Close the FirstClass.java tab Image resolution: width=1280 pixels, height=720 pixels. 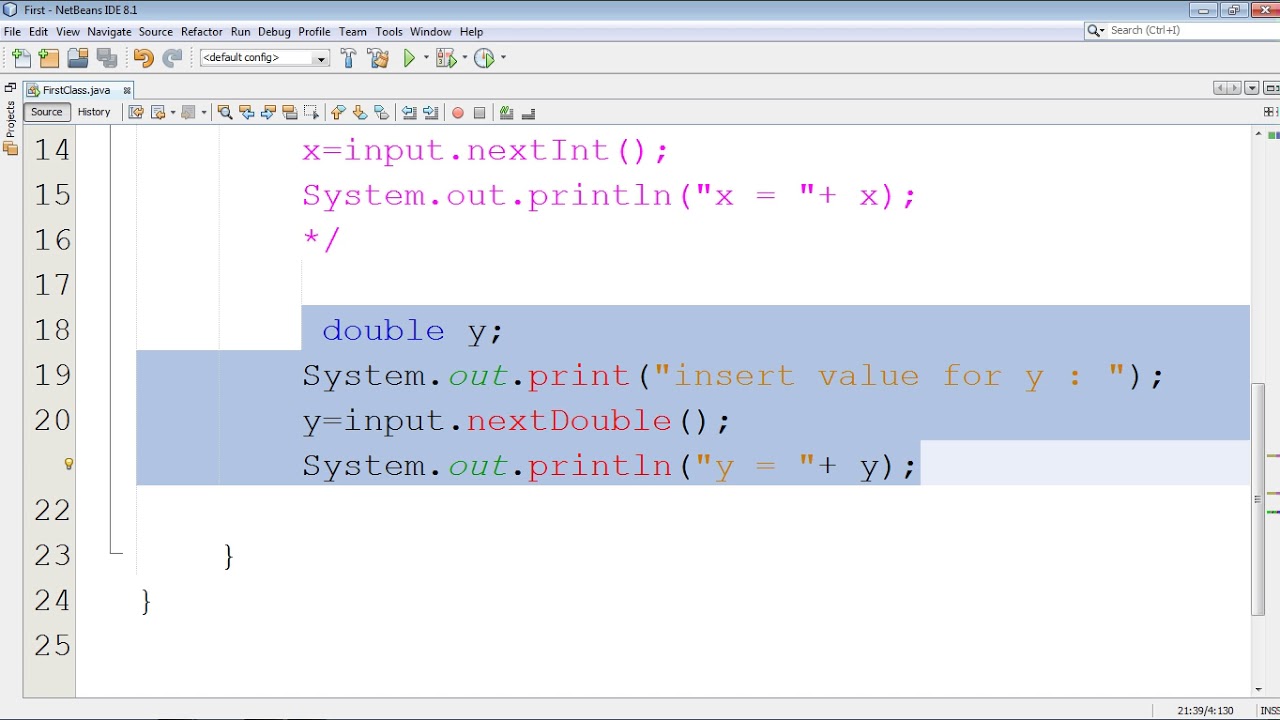[x=127, y=90]
